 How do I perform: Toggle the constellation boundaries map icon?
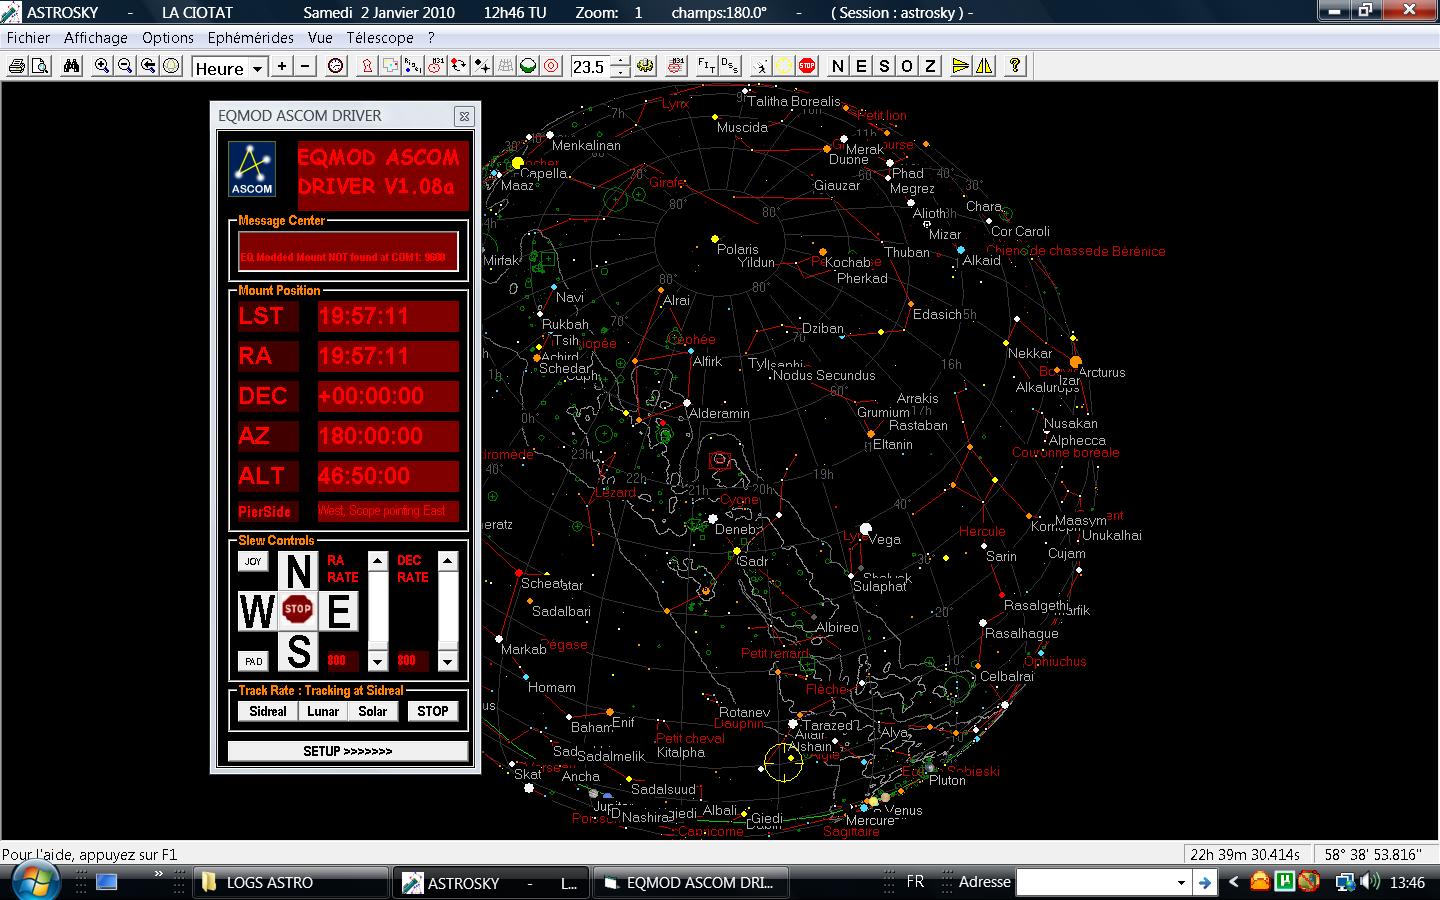pyautogui.click(x=390, y=66)
